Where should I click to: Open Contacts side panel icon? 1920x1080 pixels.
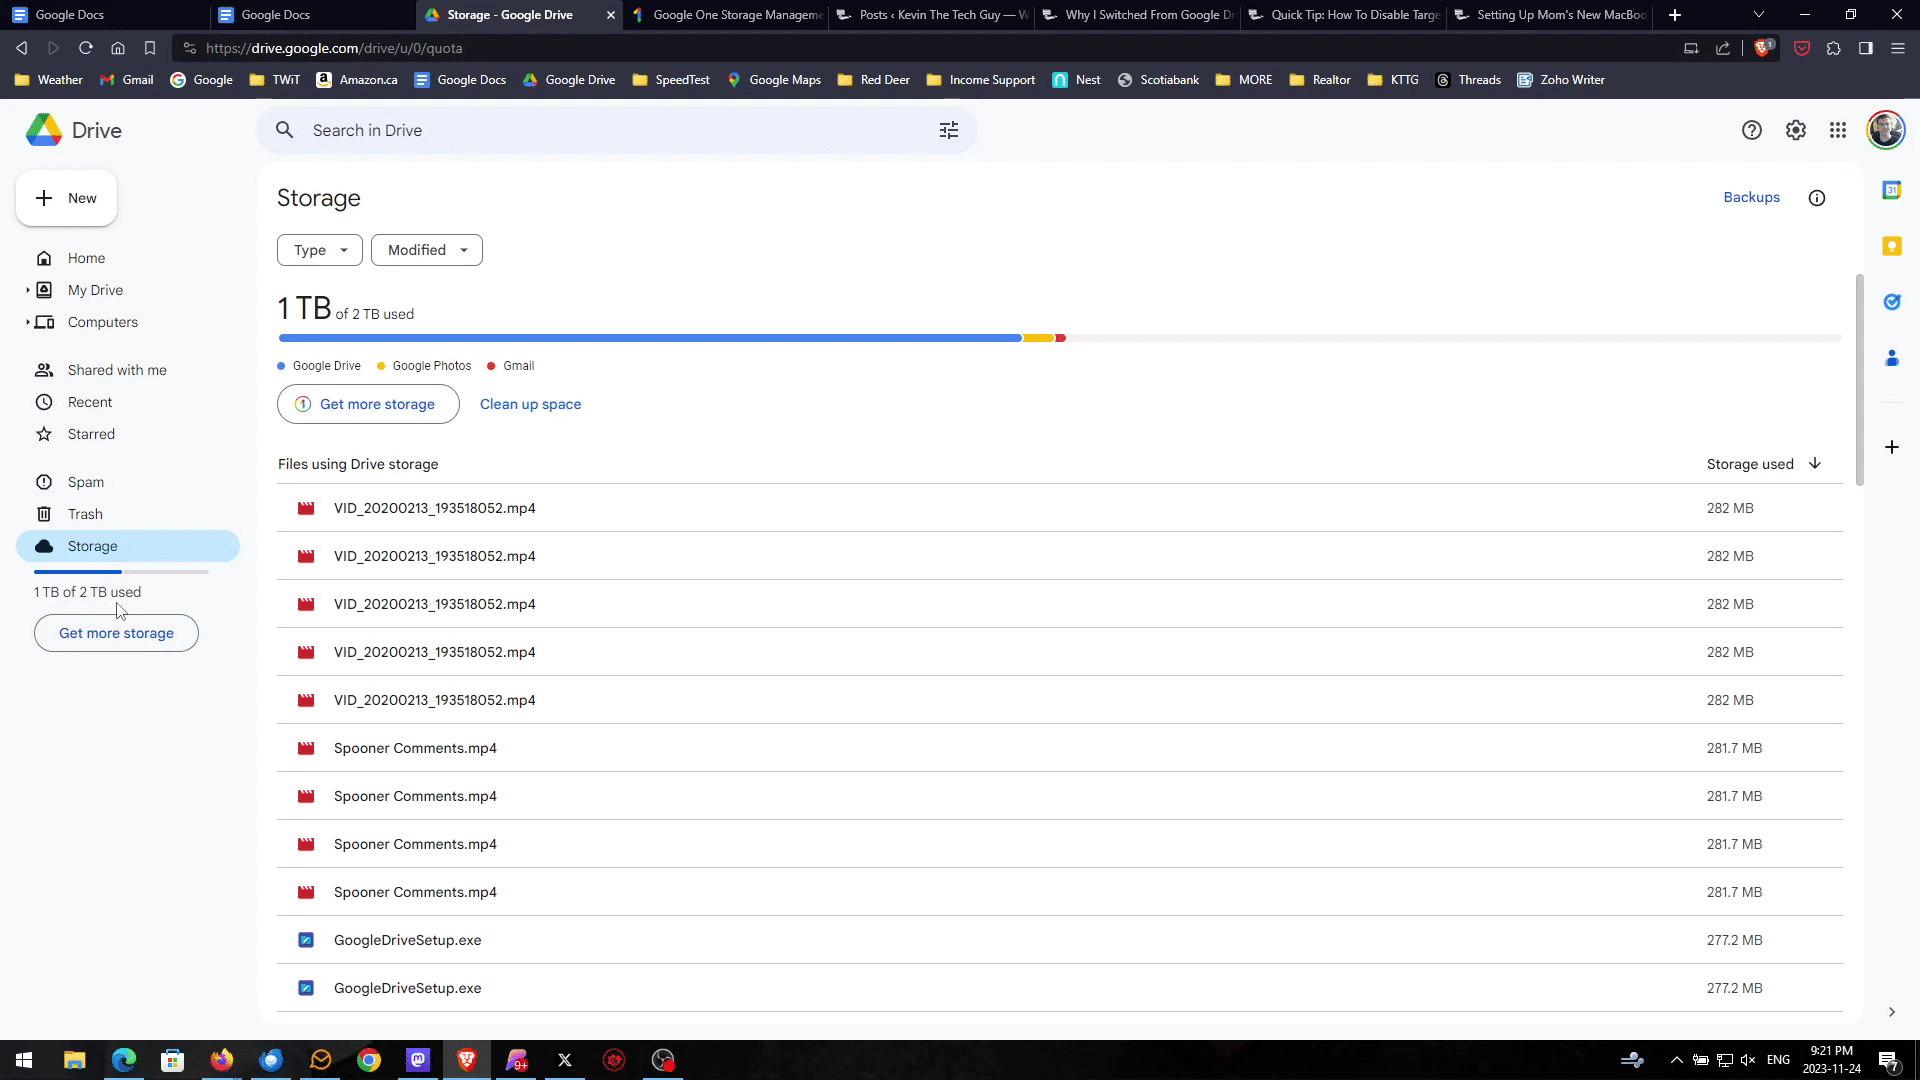coord(1891,358)
